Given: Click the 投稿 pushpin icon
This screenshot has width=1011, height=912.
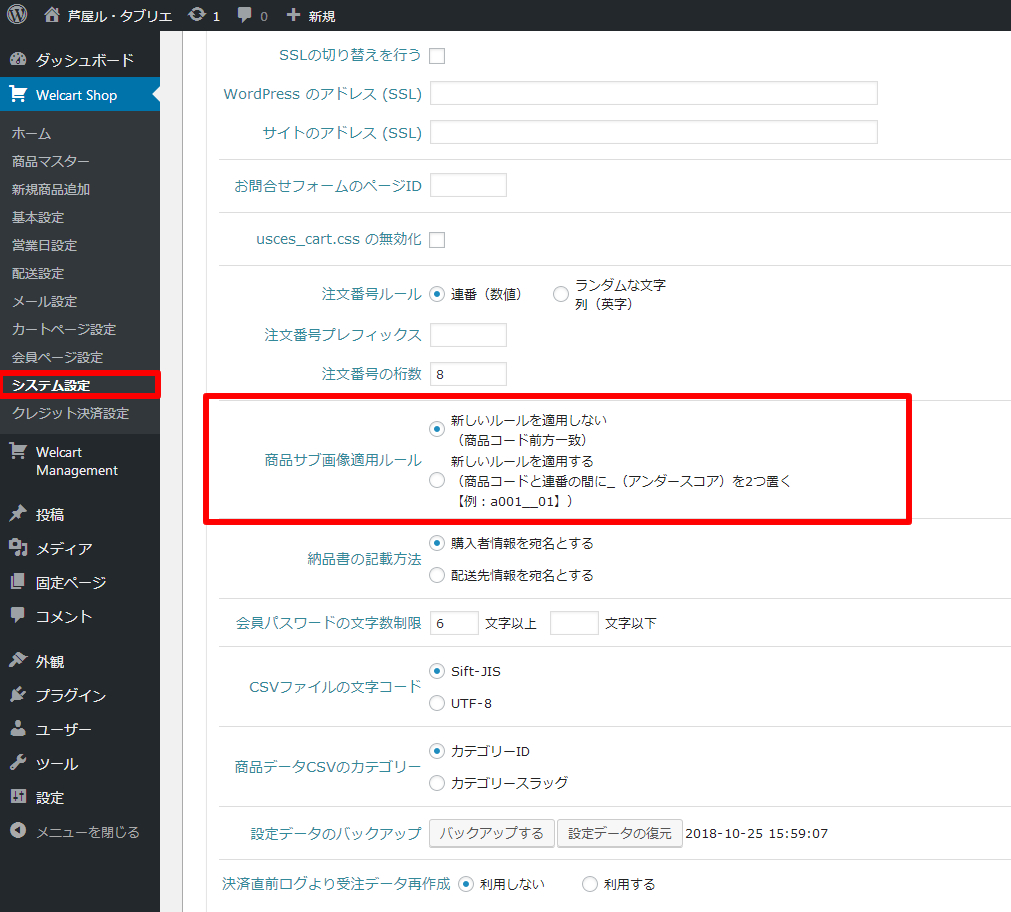Looking at the screenshot, I should (18, 513).
